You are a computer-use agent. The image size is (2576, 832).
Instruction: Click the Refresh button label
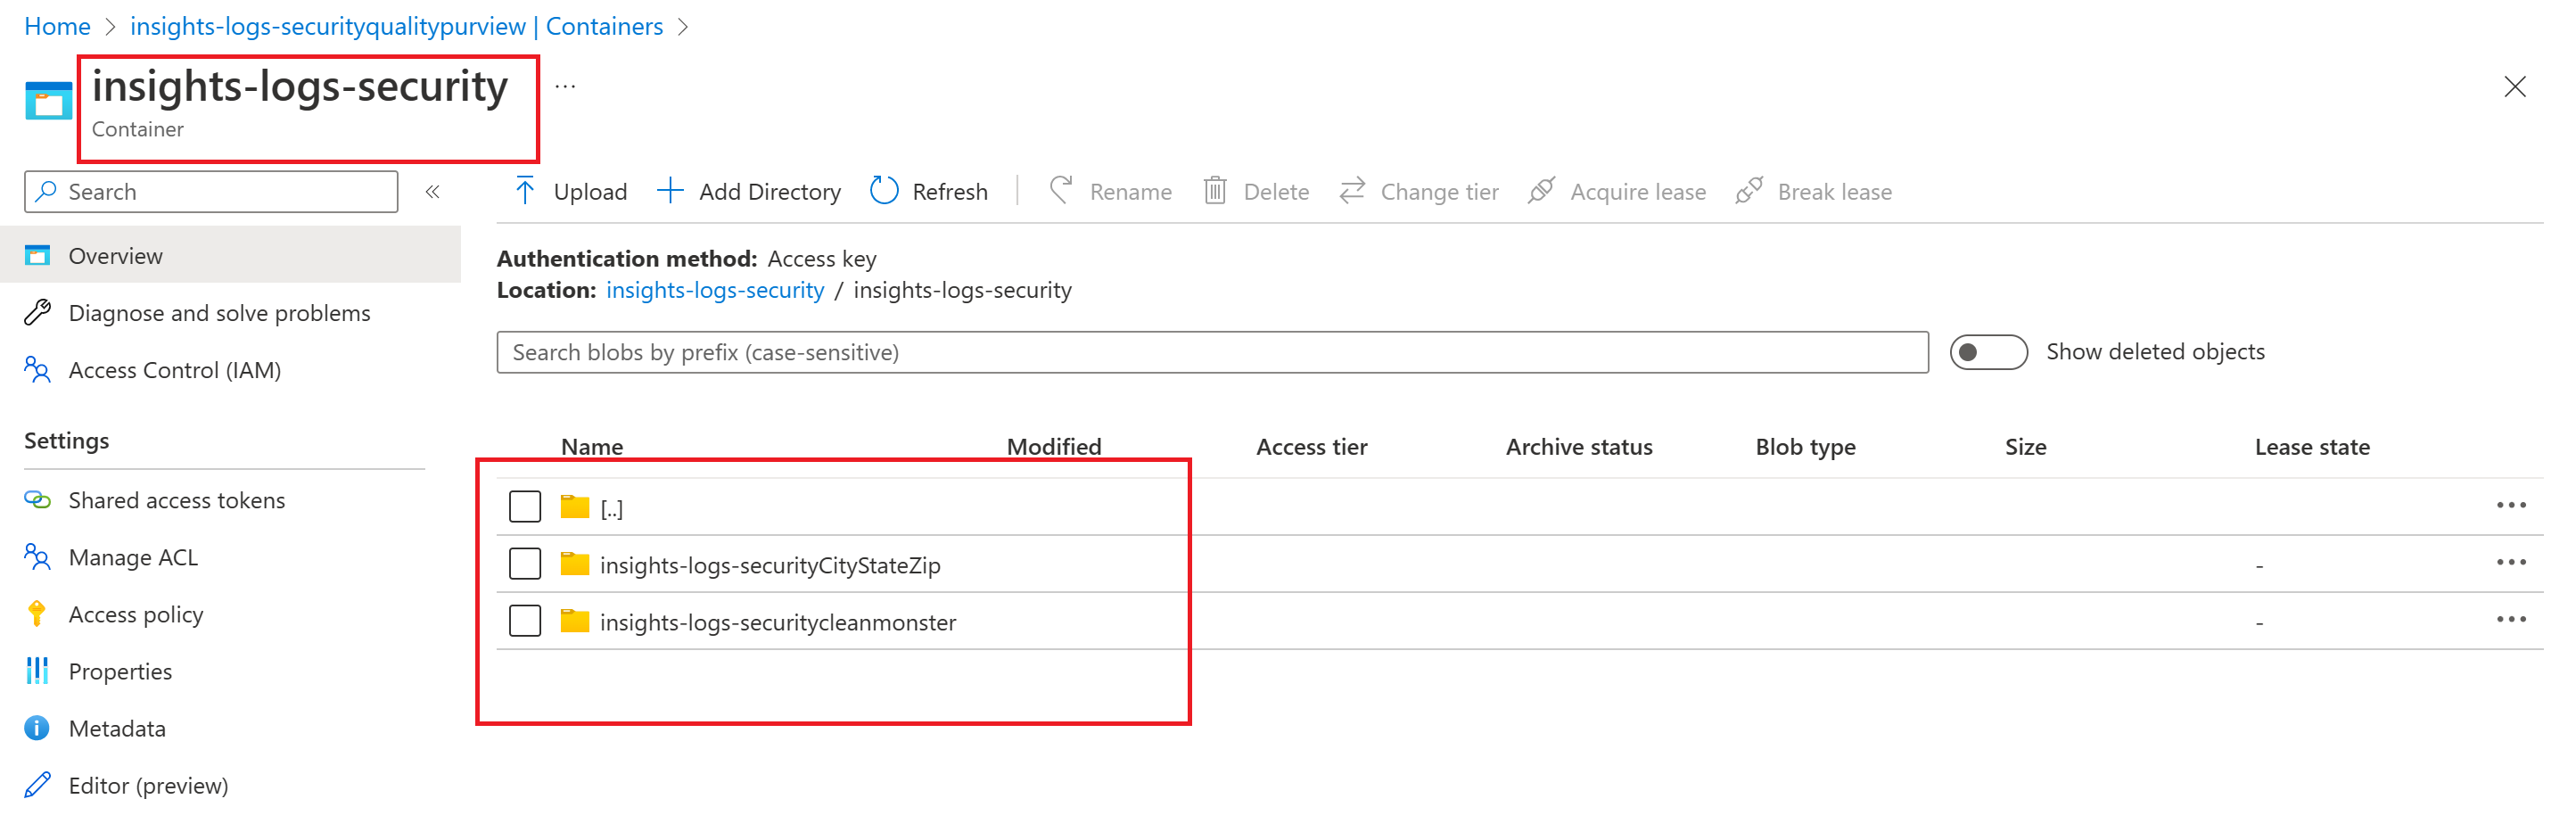click(x=950, y=191)
